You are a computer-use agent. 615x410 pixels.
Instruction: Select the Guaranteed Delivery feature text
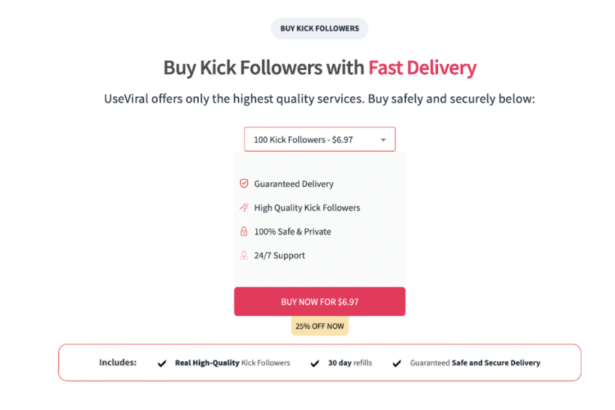pyautogui.click(x=293, y=184)
